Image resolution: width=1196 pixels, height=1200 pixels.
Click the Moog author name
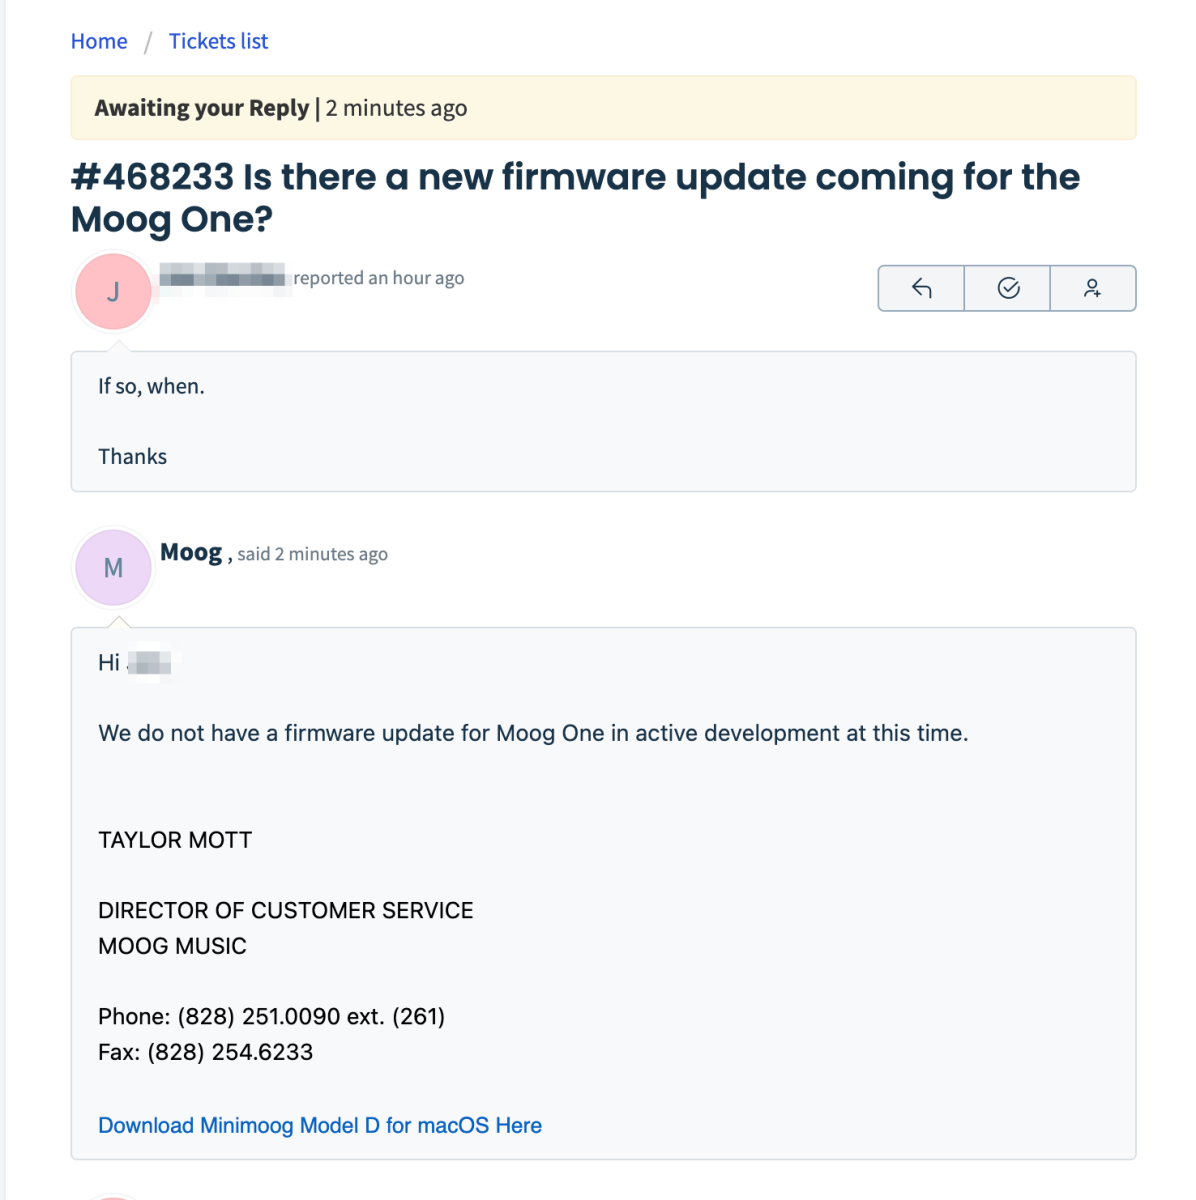pyautogui.click(x=191, y=552)
